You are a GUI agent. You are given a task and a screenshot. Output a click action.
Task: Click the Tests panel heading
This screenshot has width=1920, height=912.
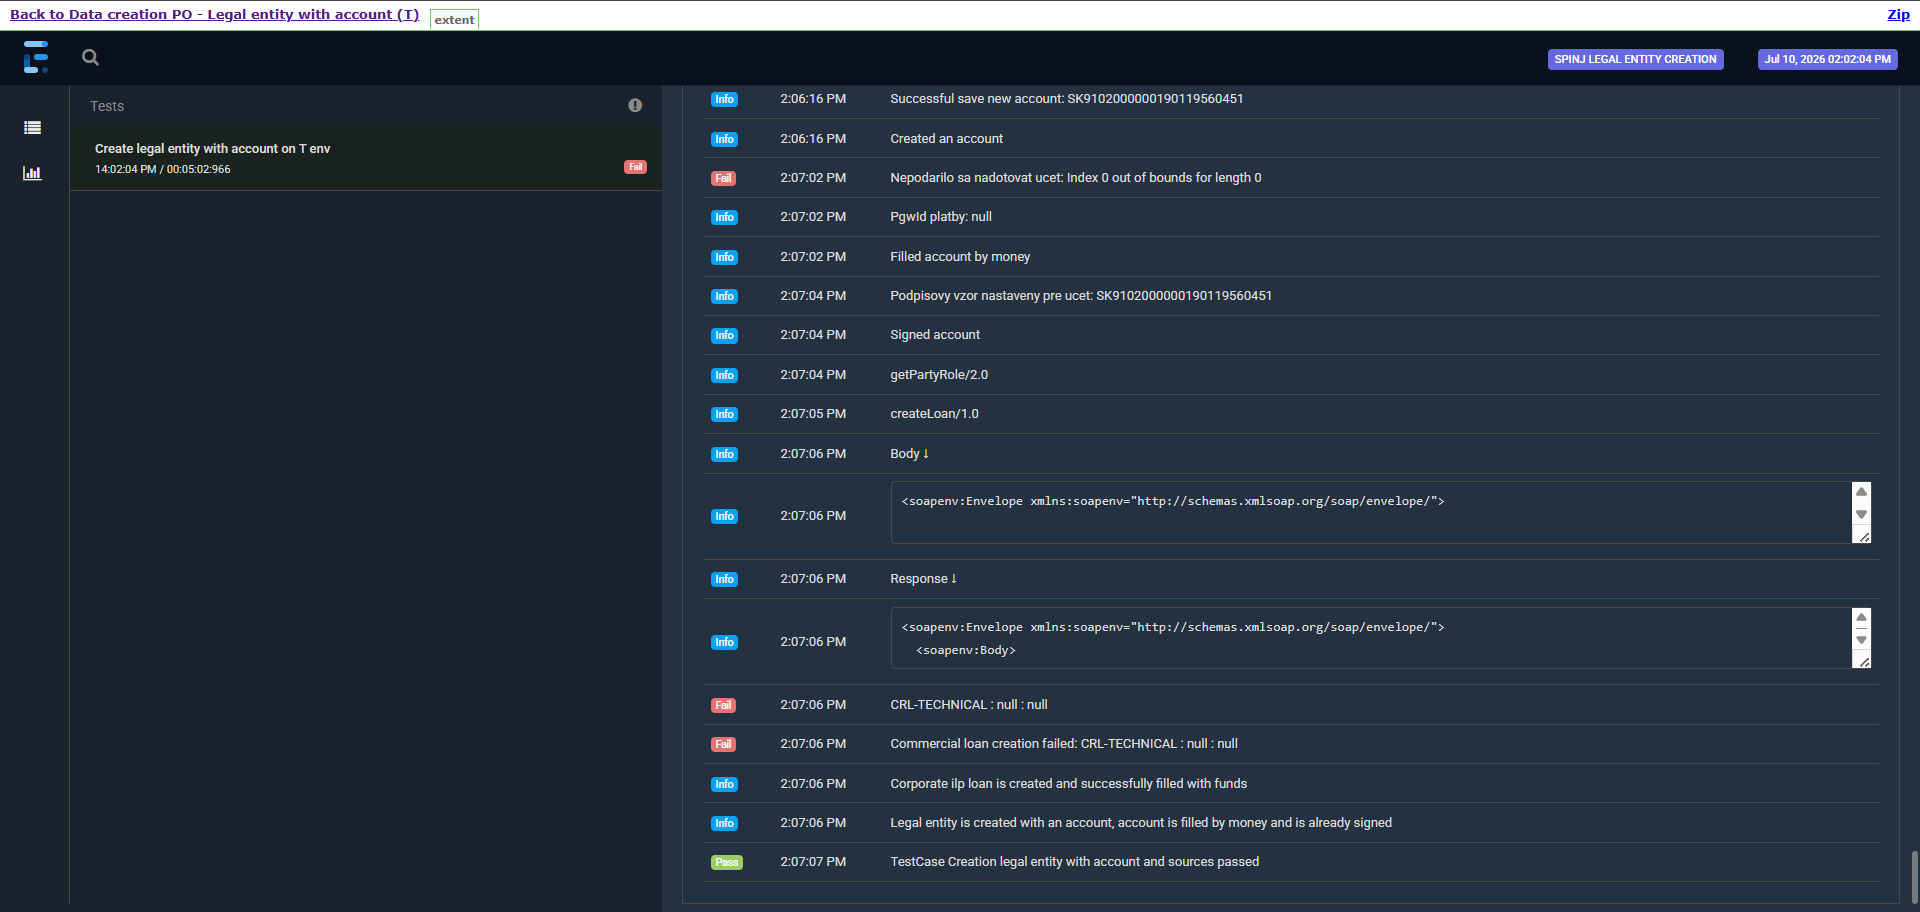(107, 106)
